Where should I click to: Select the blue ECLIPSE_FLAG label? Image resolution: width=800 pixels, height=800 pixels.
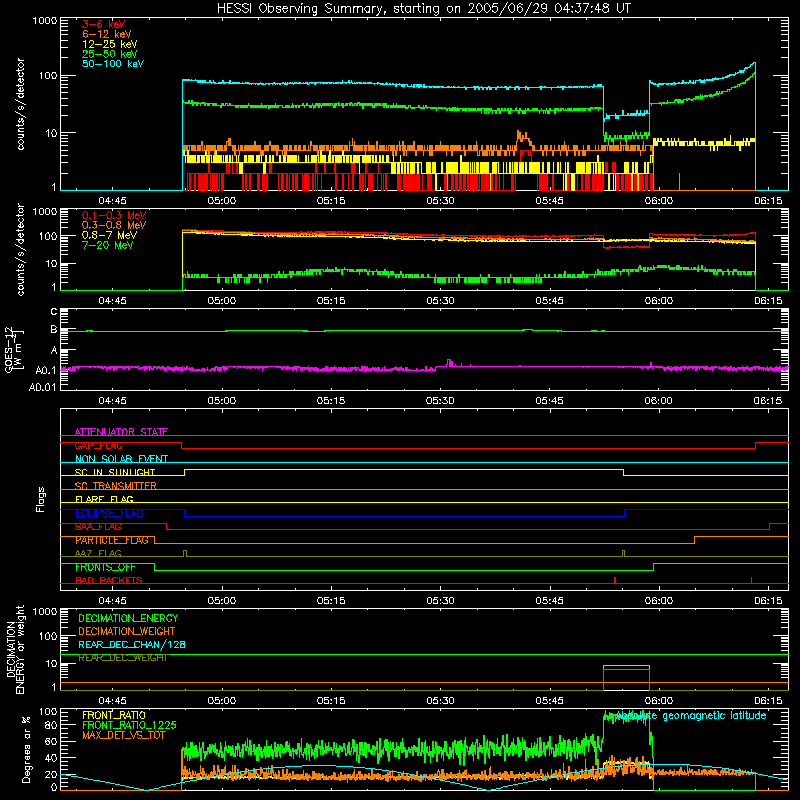(110, 513)
